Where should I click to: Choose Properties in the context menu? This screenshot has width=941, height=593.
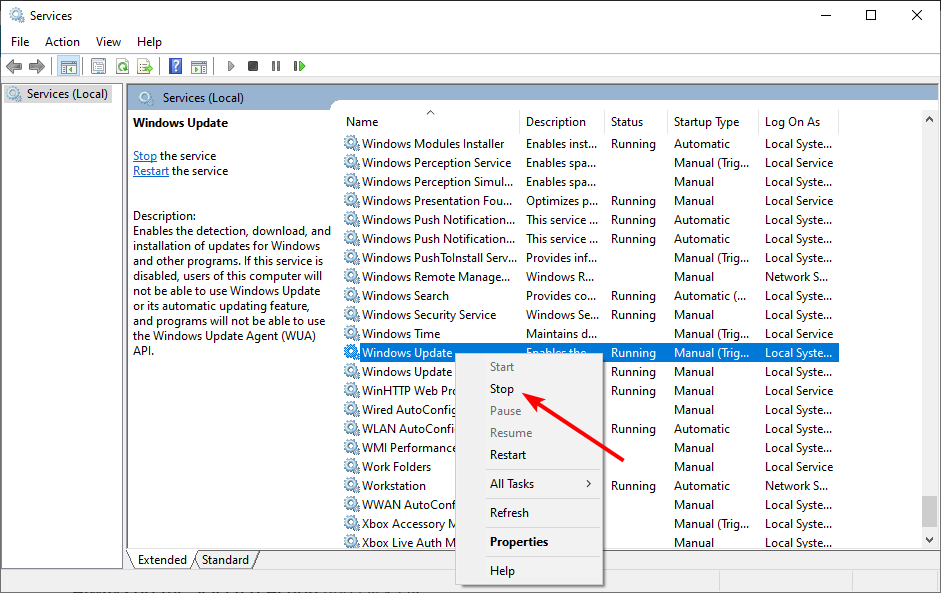(x=519, y=542)
